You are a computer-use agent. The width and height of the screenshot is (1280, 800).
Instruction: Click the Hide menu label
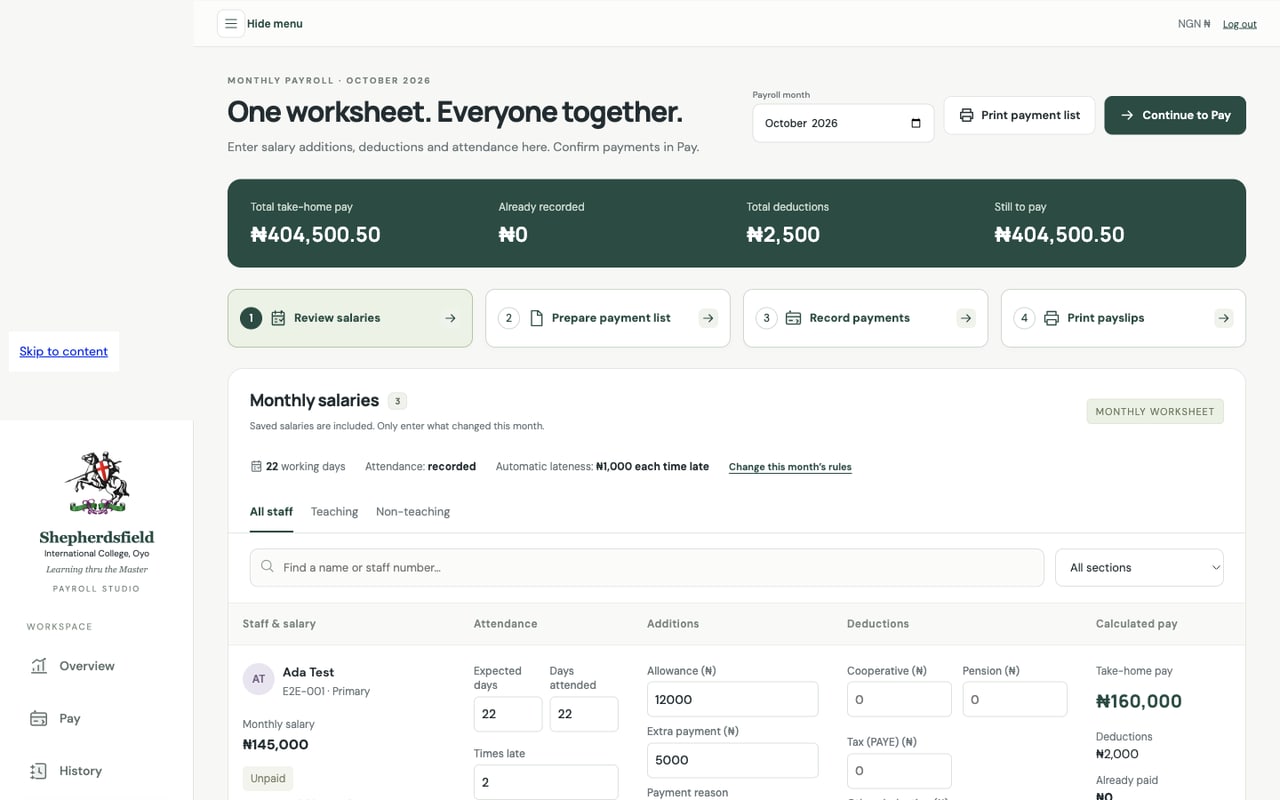pyautogui.click(x=275, y=24)
